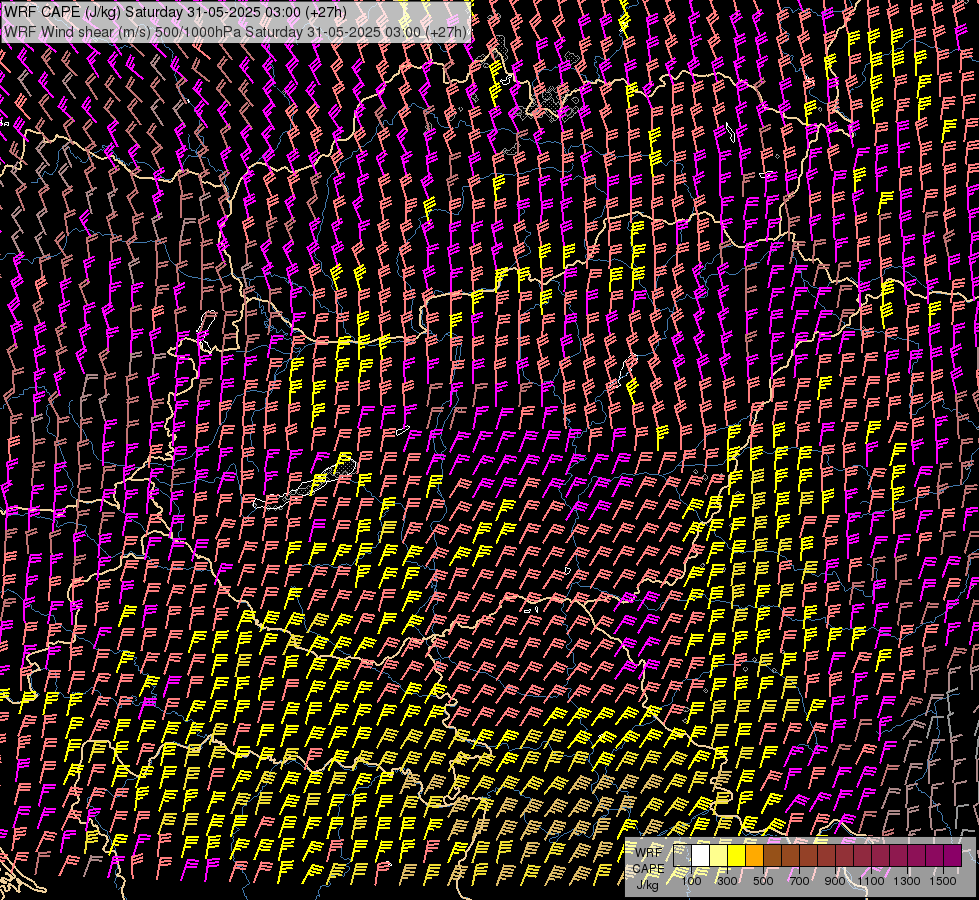Viewport: 979px width, 900px height.
Task: Click the rightmost purple legend swatch
Action: point(952,856)
